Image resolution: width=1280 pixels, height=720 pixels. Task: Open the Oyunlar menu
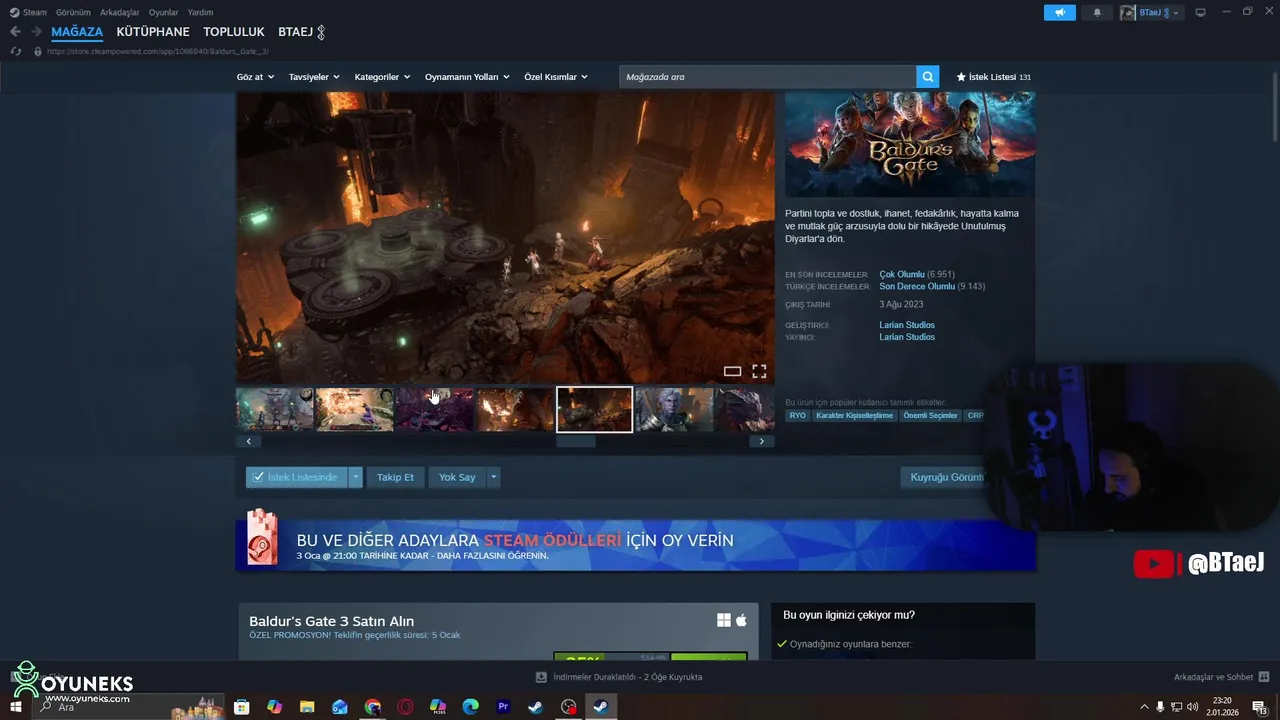(x=164, y=12)
